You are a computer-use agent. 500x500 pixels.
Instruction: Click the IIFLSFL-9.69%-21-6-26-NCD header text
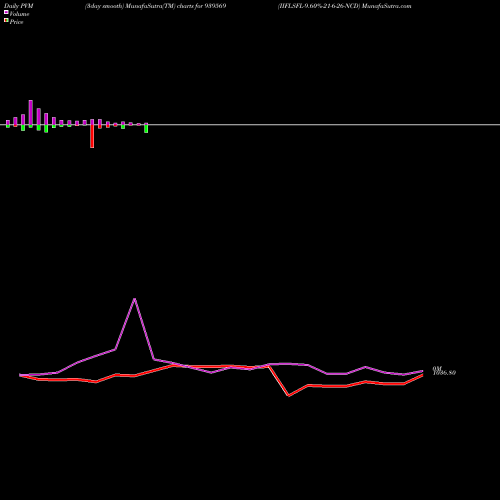point(345,6)
